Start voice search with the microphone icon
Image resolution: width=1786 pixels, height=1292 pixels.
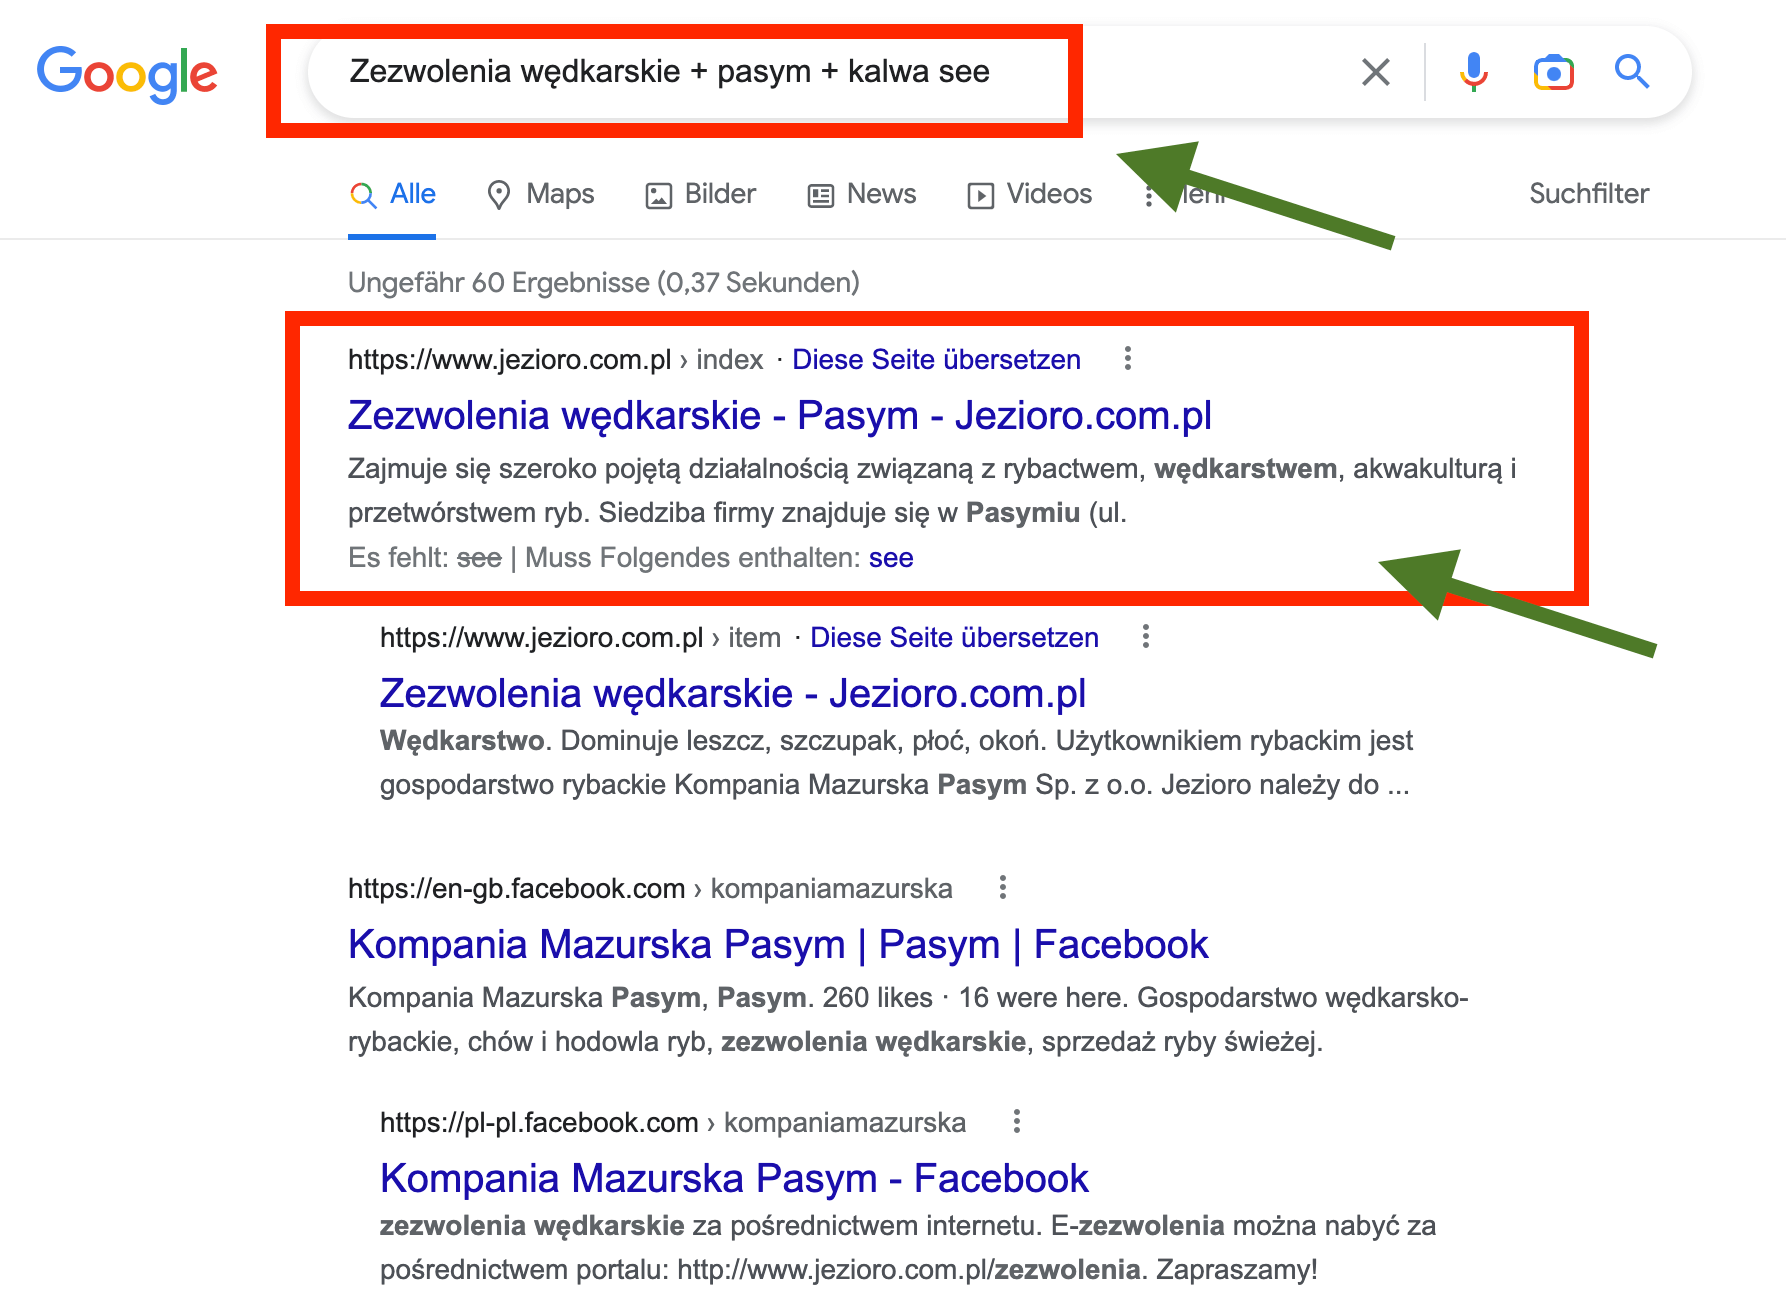1473,72
